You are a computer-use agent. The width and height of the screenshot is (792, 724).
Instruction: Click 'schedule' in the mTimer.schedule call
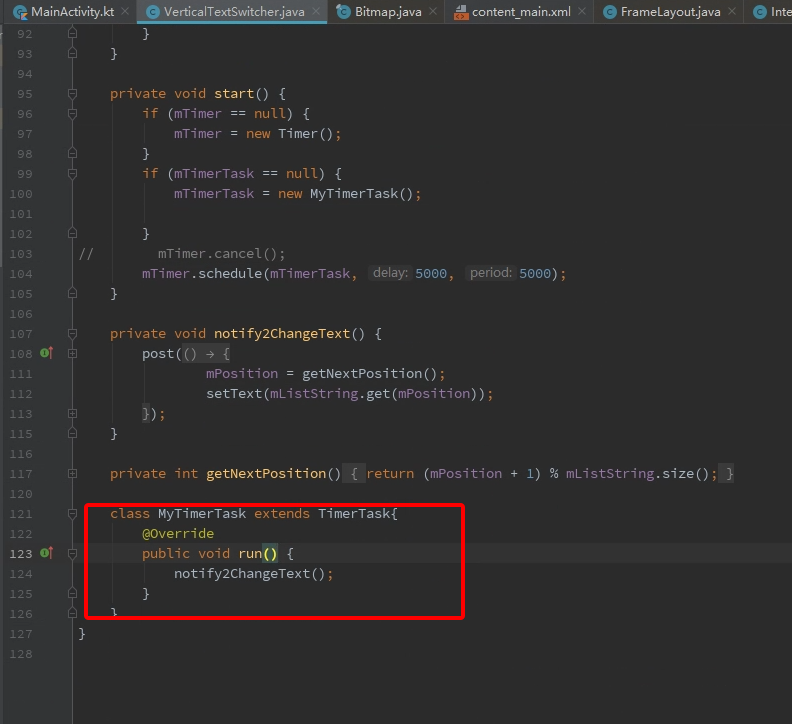[230, 273]
